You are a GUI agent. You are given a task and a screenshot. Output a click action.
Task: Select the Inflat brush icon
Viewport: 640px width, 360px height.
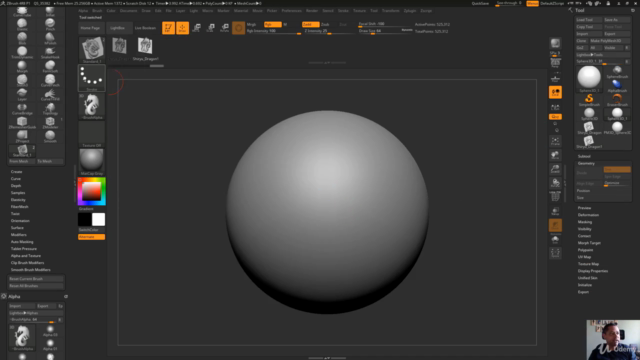point(50,11)
